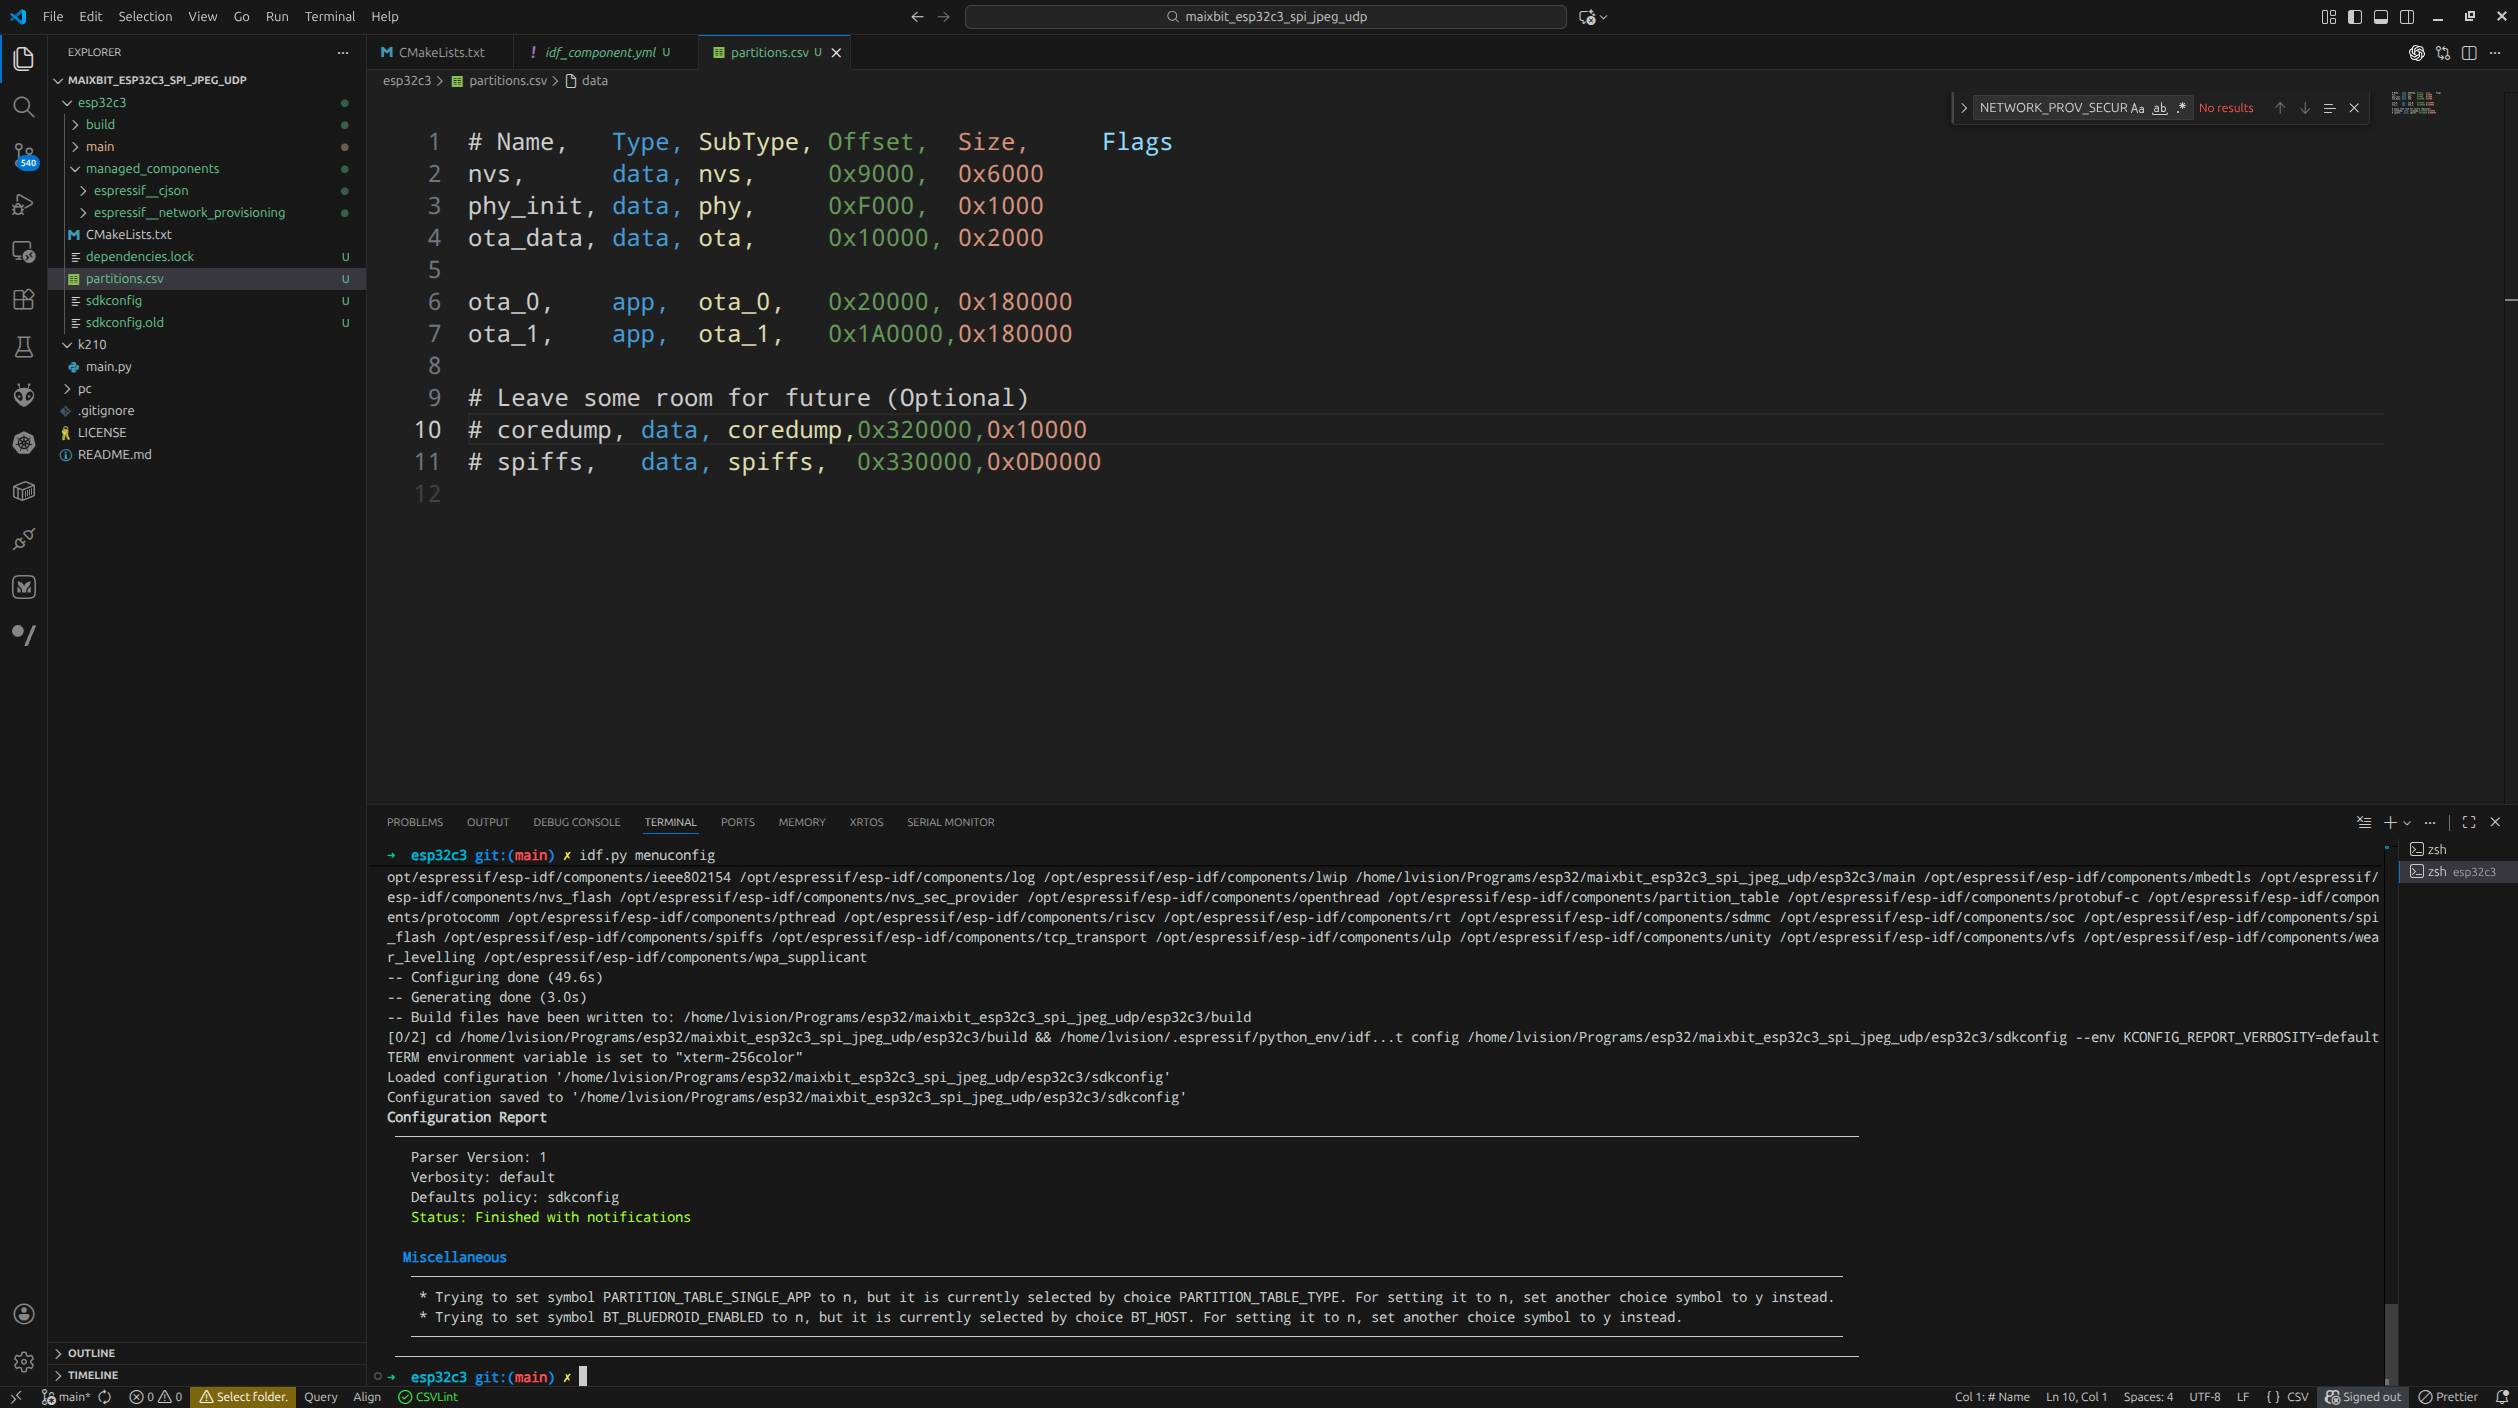Open the notifications bell in status bar

pyautogui.click(x=2503, y=1396)
